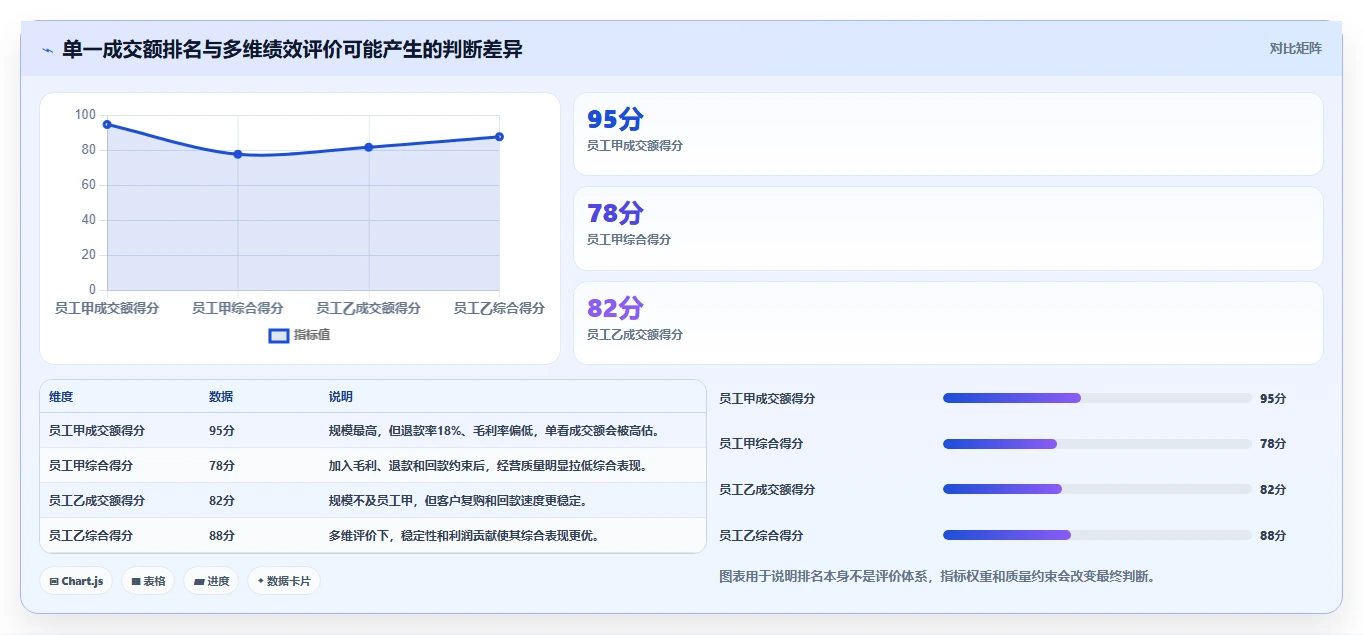Click the progress bar for 员工乙综合得分
This screenshot has width=1363, height=635.
coord(1097,535)
